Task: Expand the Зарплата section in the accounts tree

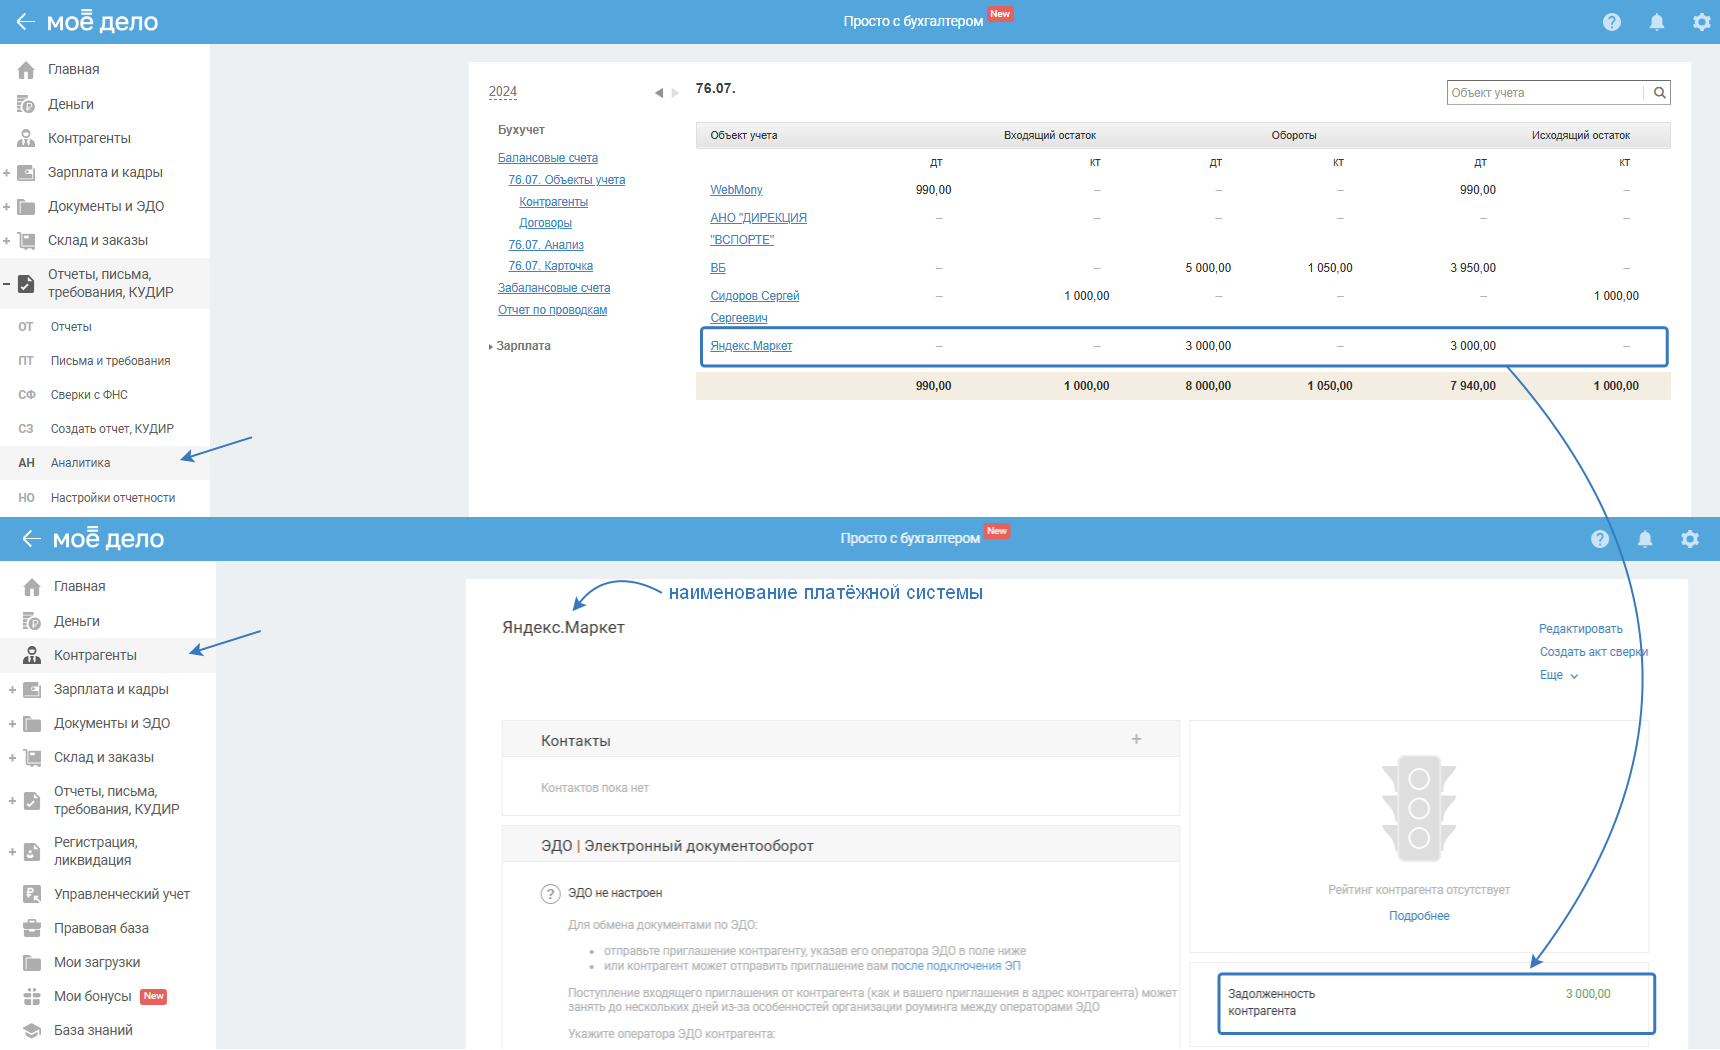Action: (490, 347)
